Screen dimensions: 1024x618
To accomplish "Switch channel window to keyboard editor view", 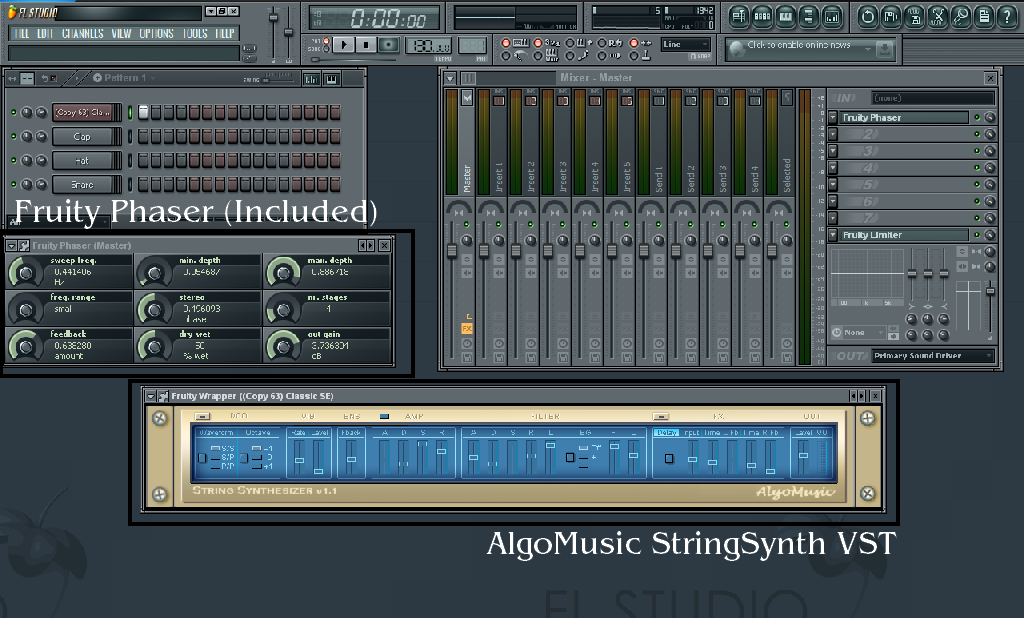I will [x=331, y=78].
